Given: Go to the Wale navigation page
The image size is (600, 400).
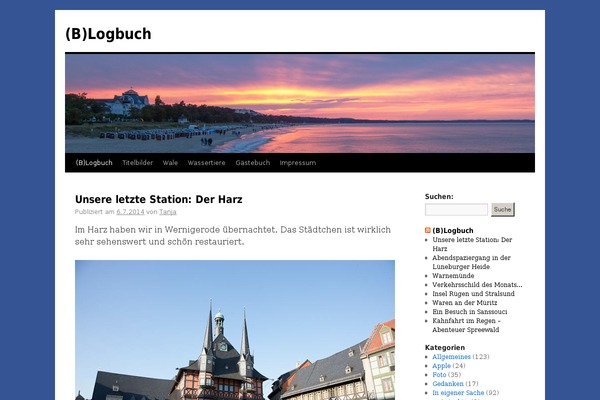Looking at the screenshot, I should click(x=170, y=163).
